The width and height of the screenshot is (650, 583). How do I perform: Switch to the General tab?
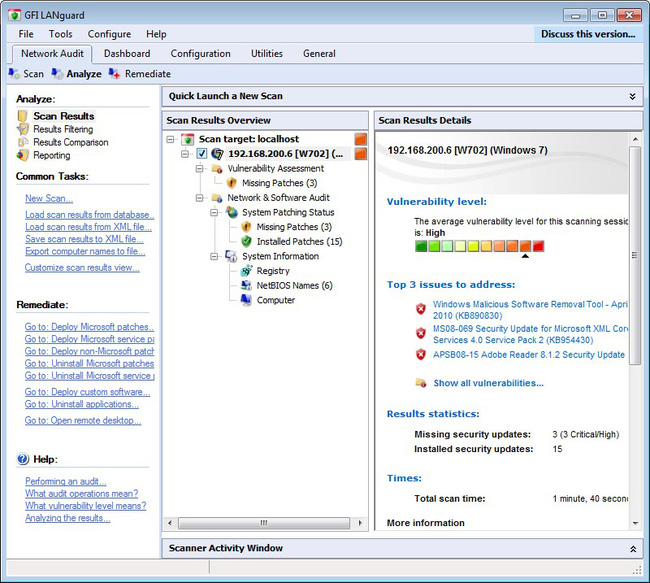pos(319,53)
